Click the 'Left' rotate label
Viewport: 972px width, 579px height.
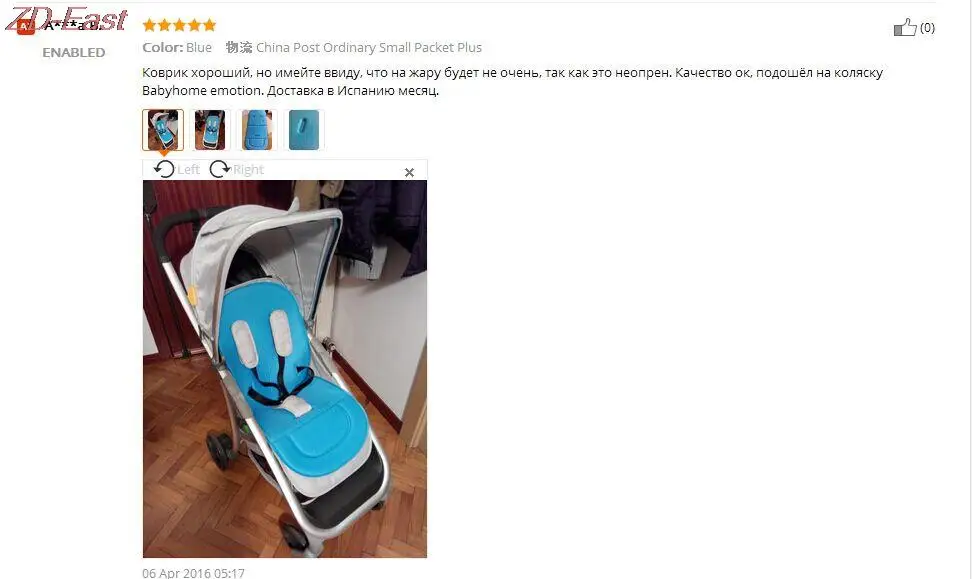pyautogui.click(x=188, y=169)
